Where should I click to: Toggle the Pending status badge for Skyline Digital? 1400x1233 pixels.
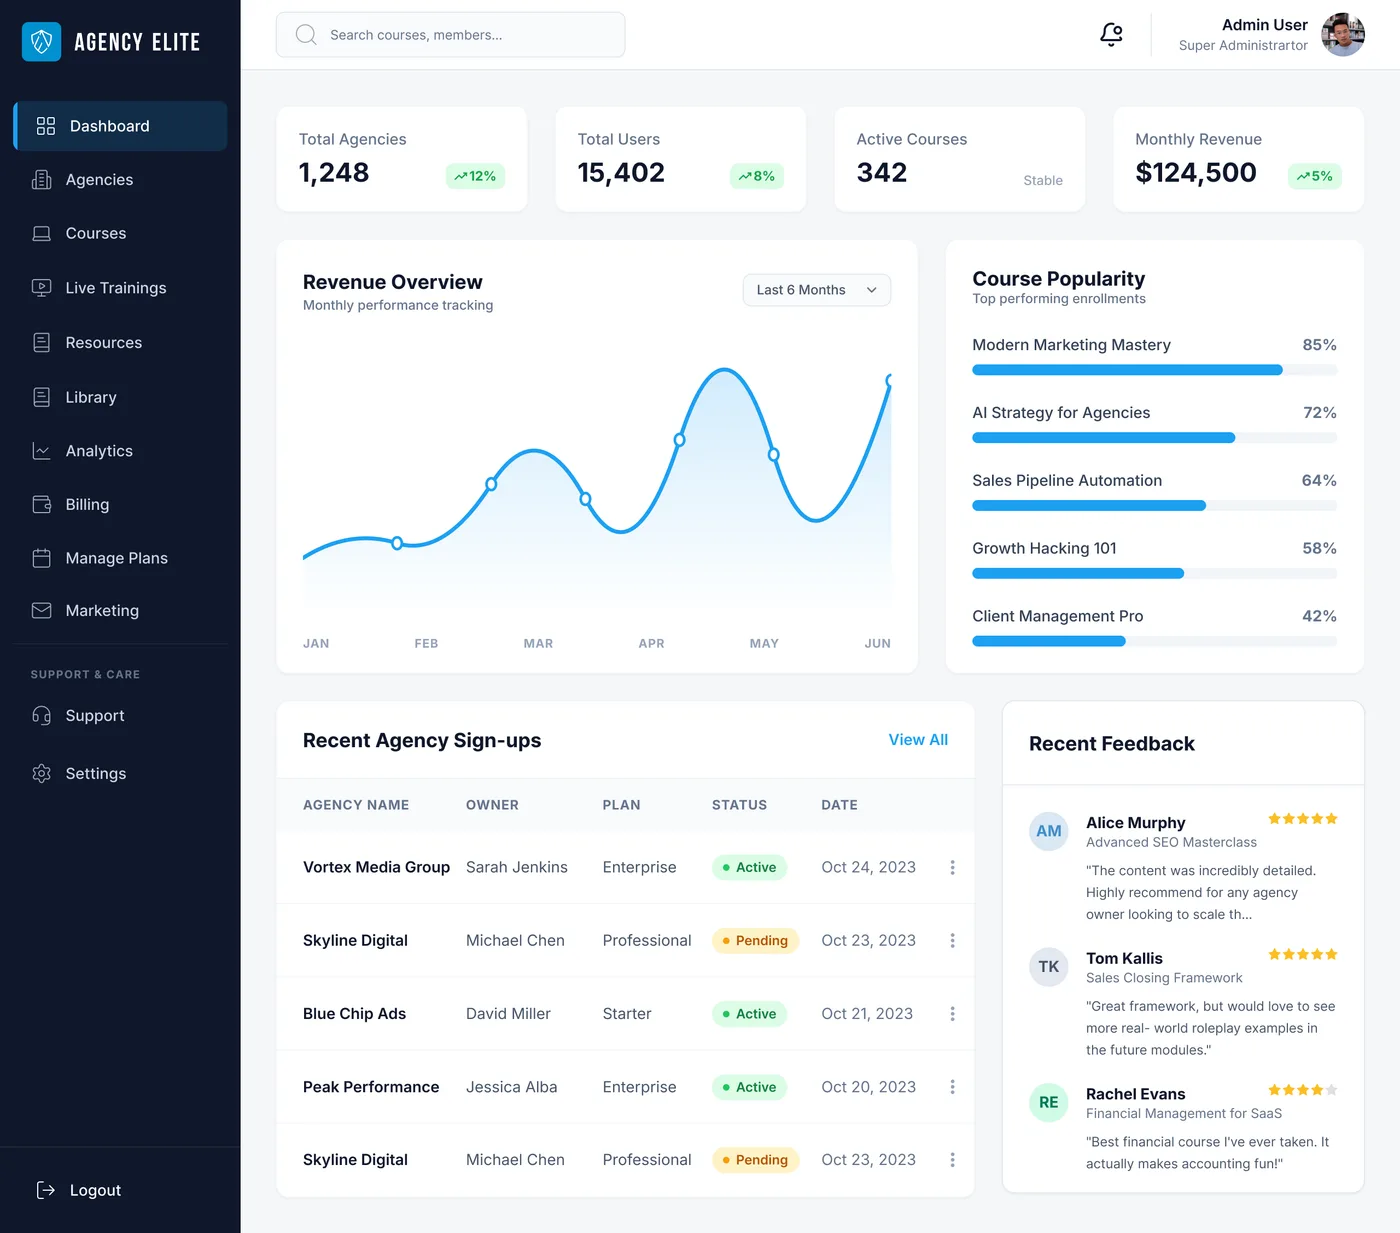(755, 940)
